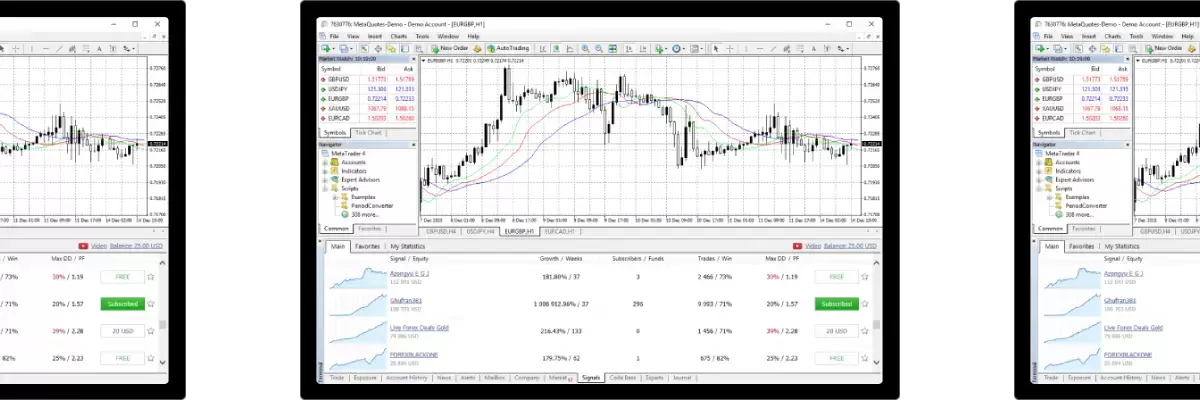This screenshot has width=1200, height=400.
Task: Open Profiles dropdown arrow in center window
Action: click(351, 48)
